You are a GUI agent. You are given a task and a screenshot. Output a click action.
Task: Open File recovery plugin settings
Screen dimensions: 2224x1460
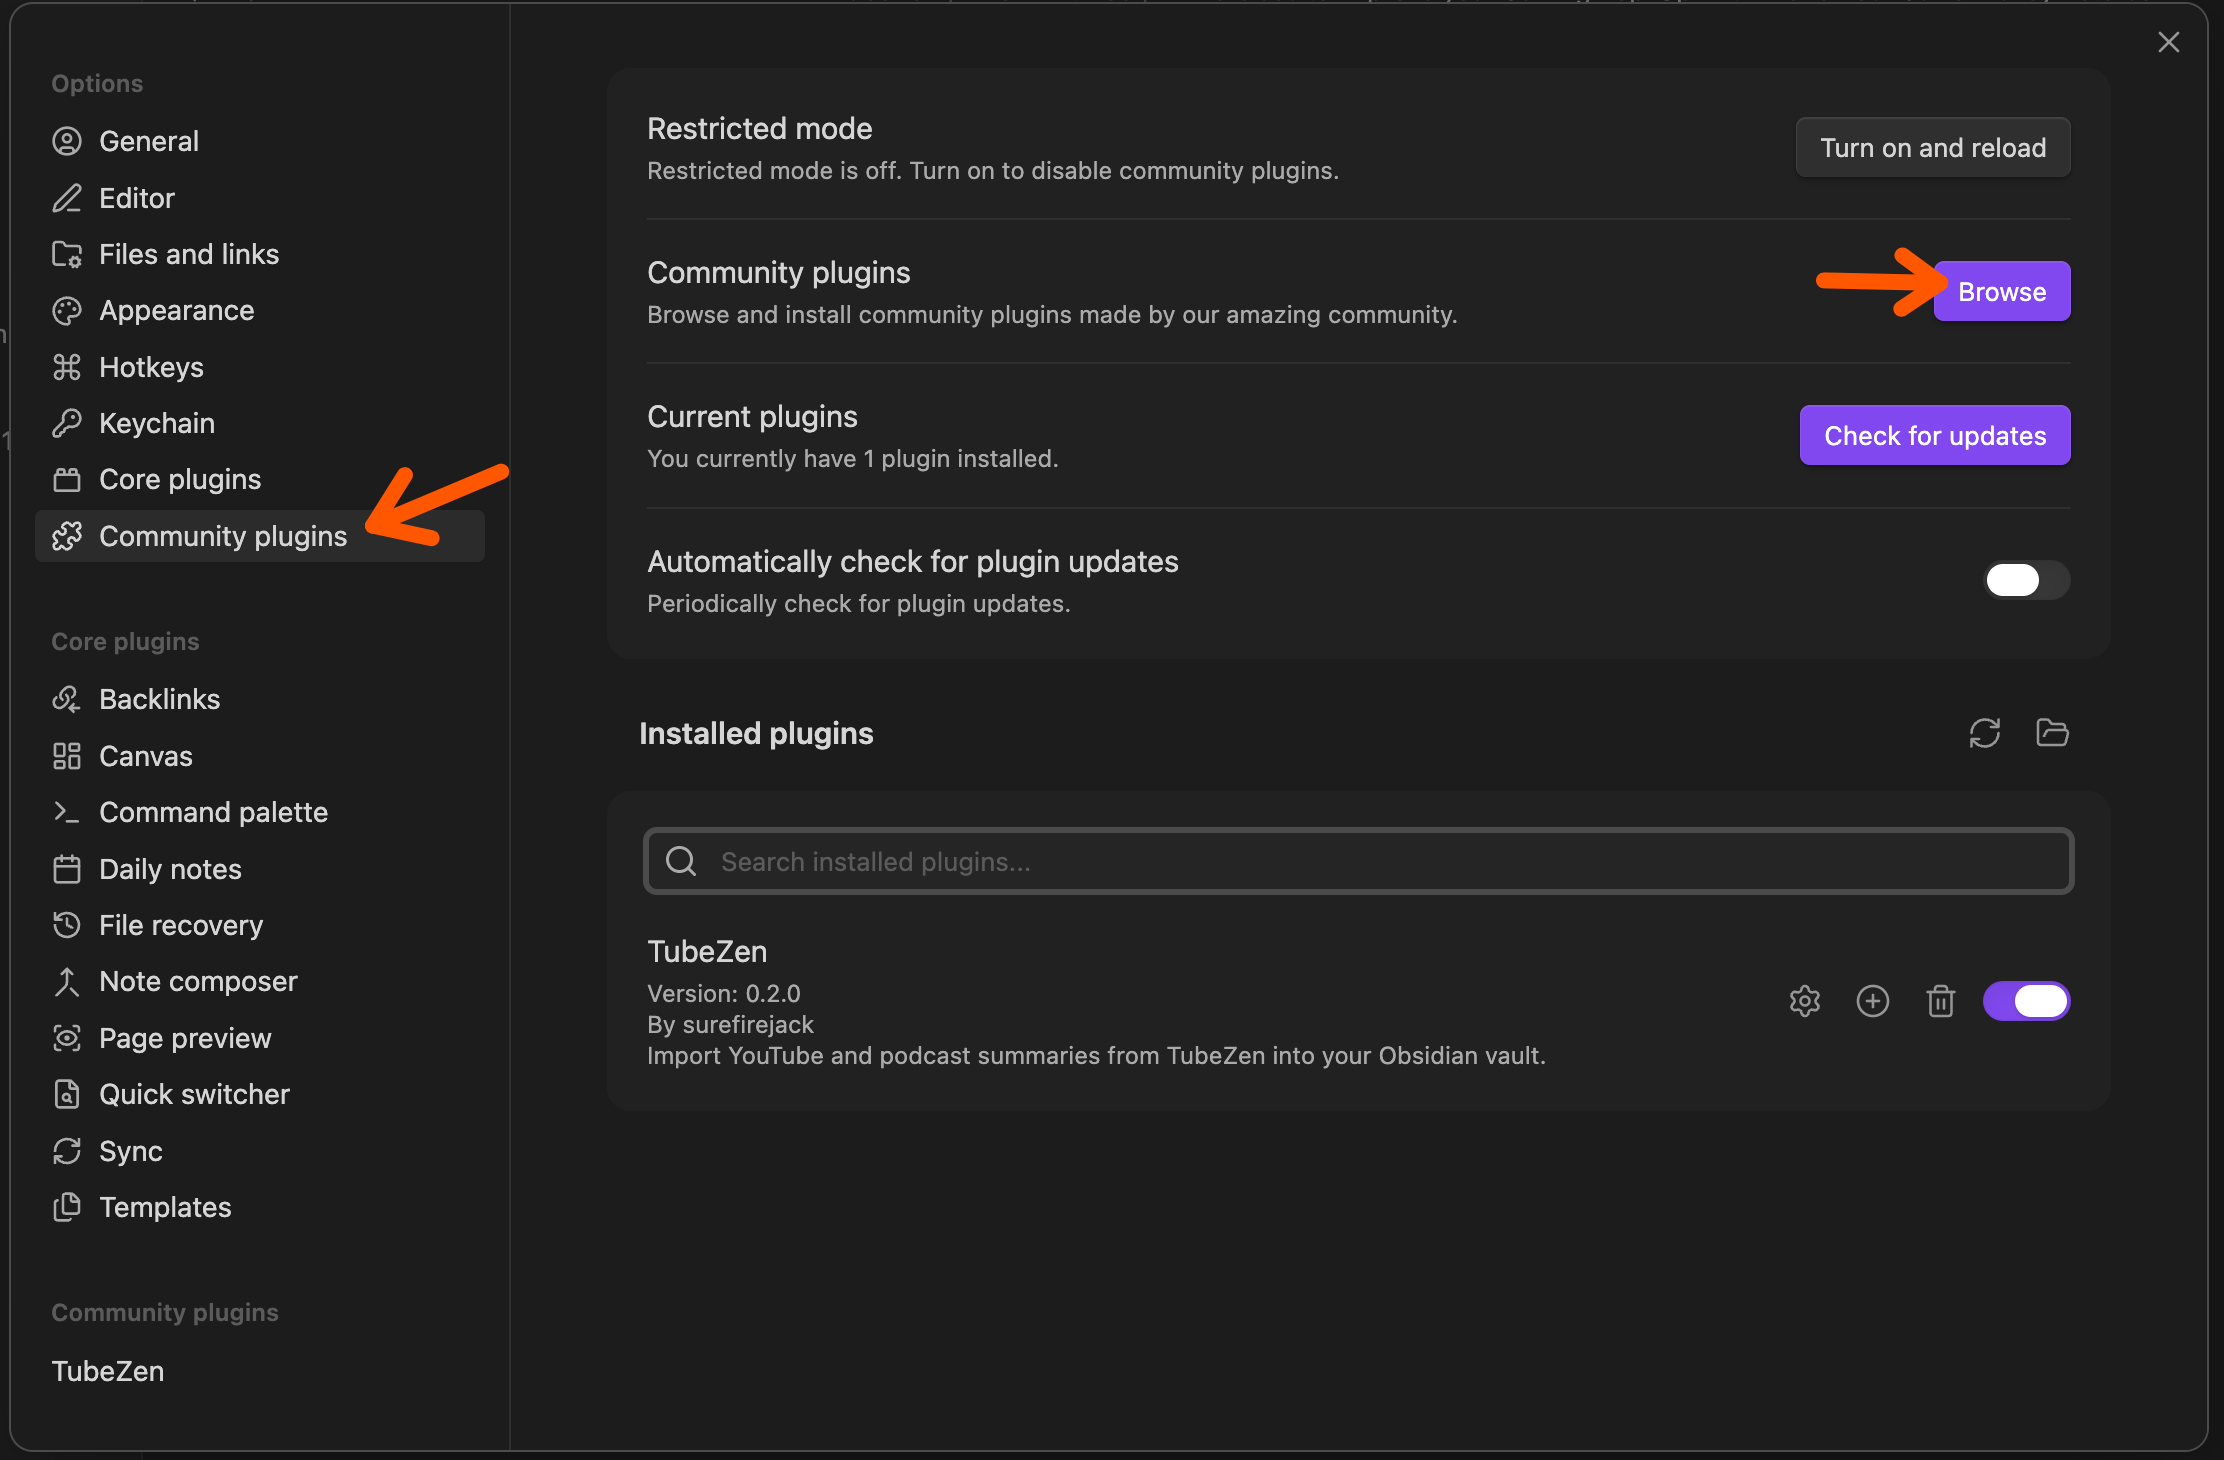coord(260,925)
